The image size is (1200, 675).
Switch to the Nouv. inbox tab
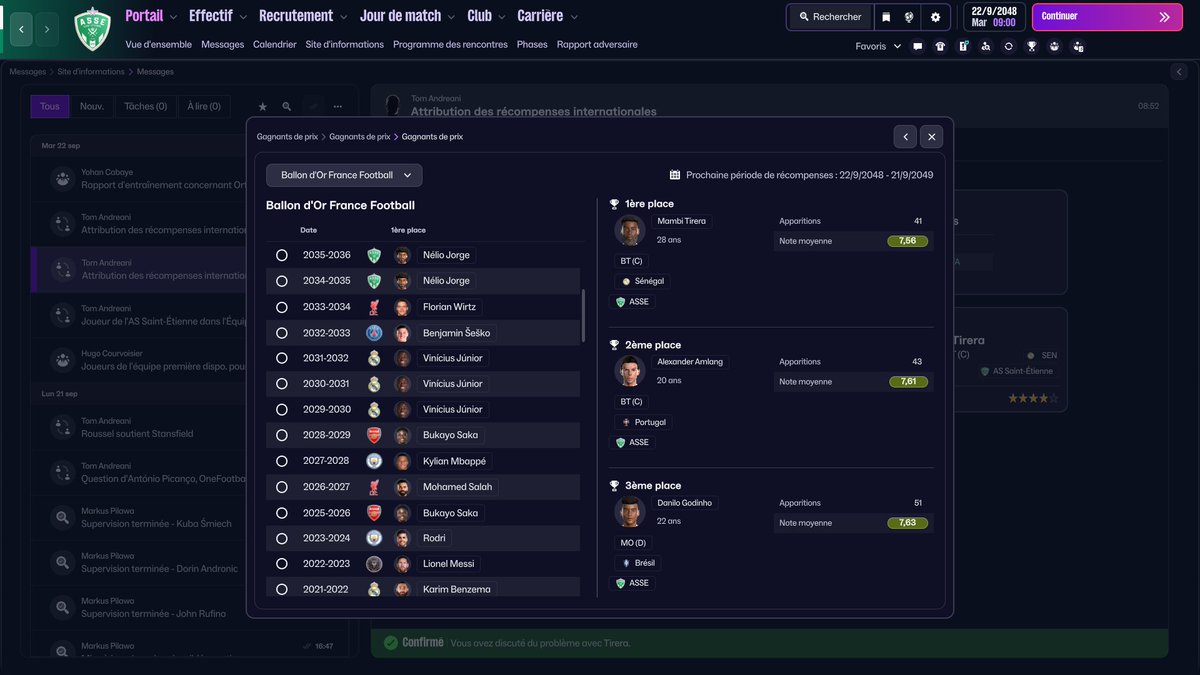point(92,106)
